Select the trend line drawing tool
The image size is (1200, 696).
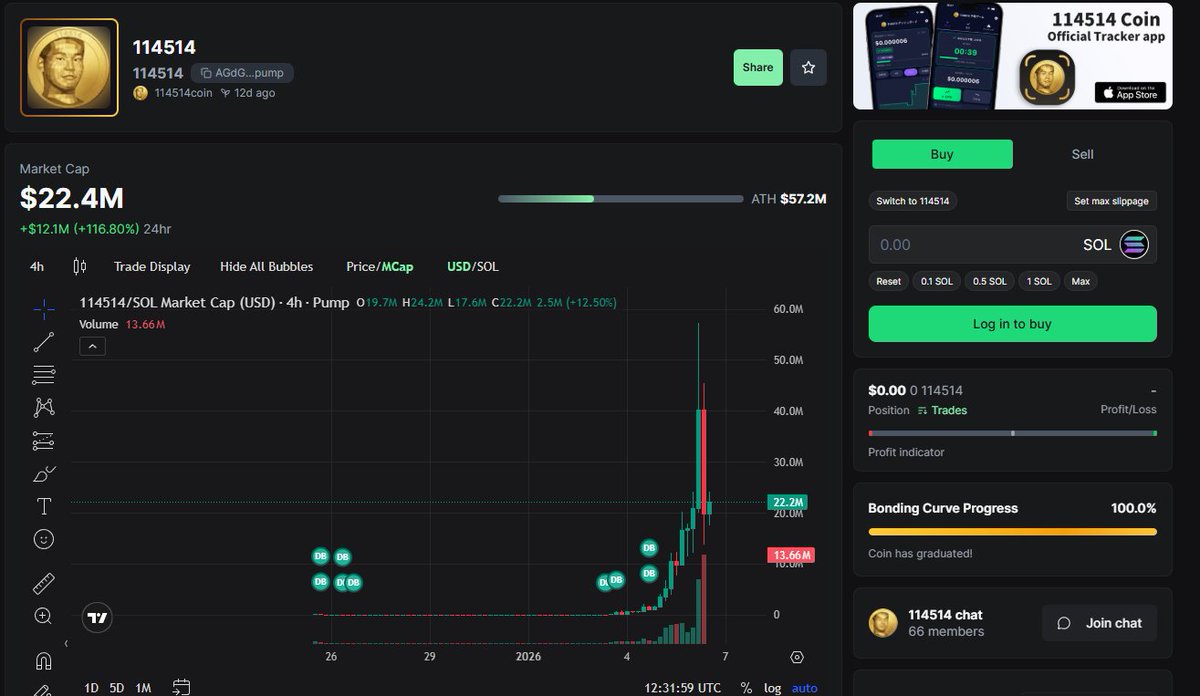click(44, 342)
